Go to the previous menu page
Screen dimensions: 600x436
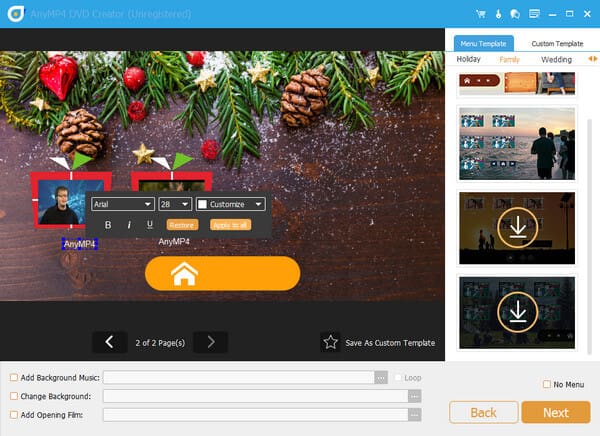[109, 342]
